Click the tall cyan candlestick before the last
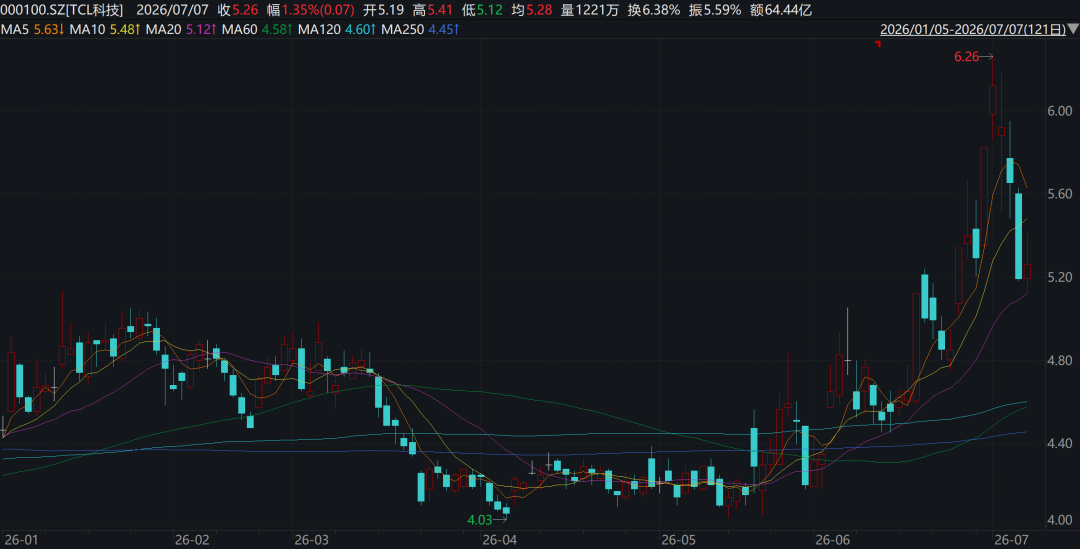This screenshot has height=549, width=1080. pos(1019,236)
